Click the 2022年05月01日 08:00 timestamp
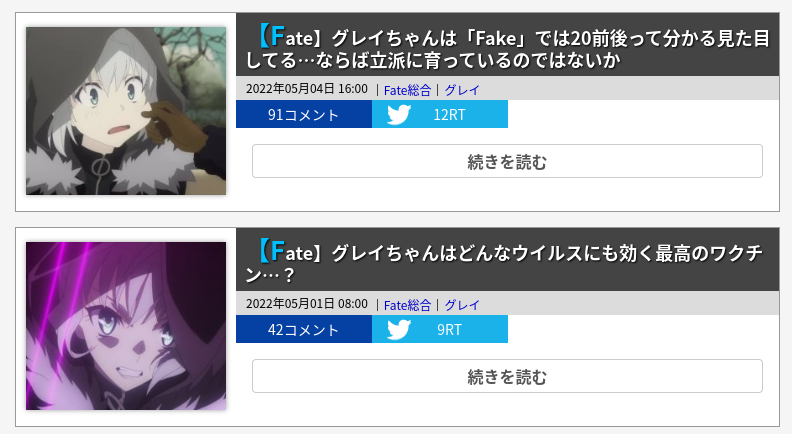 click(x=307, y=304)
